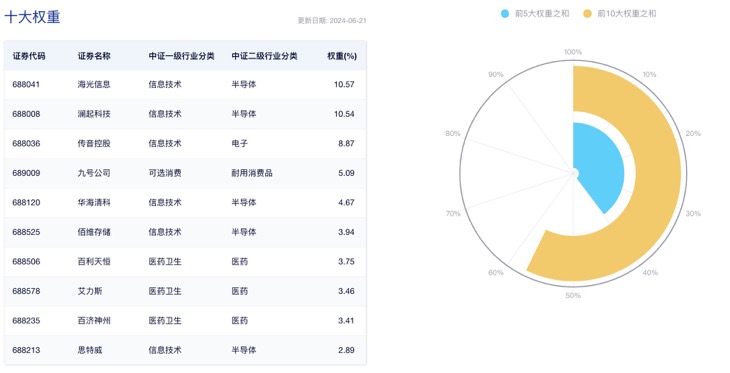Click the weight value 3.75
The image size is (730, 373).
346,262
